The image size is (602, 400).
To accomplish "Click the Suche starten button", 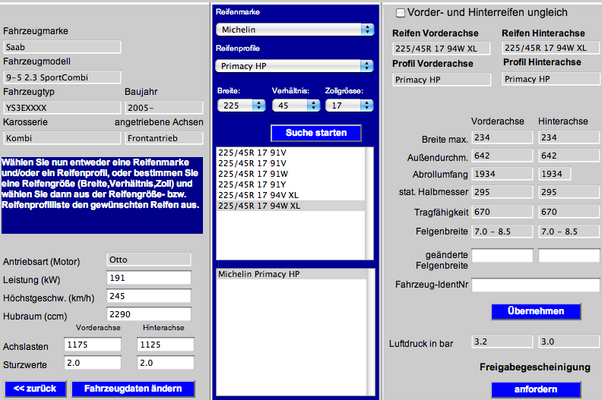I will pos(316,133).
